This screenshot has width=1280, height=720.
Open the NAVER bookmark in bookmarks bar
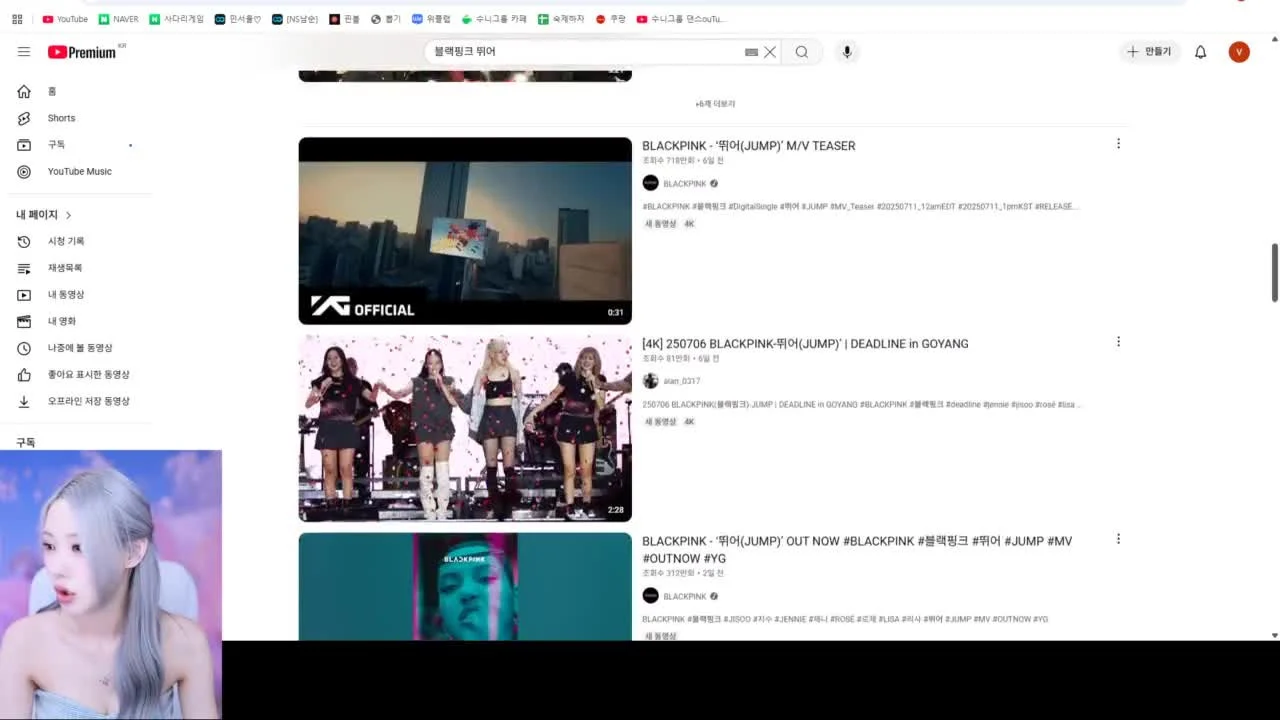[118, 19]
